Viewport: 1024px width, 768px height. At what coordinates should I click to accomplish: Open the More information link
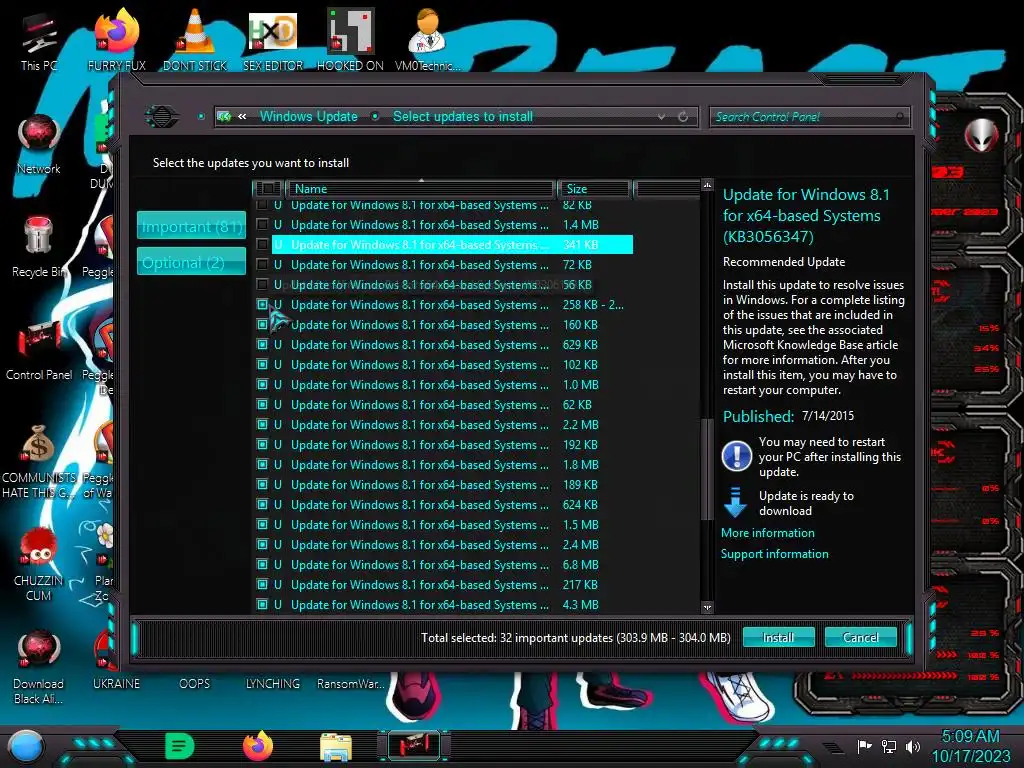[x=767, y=533]
